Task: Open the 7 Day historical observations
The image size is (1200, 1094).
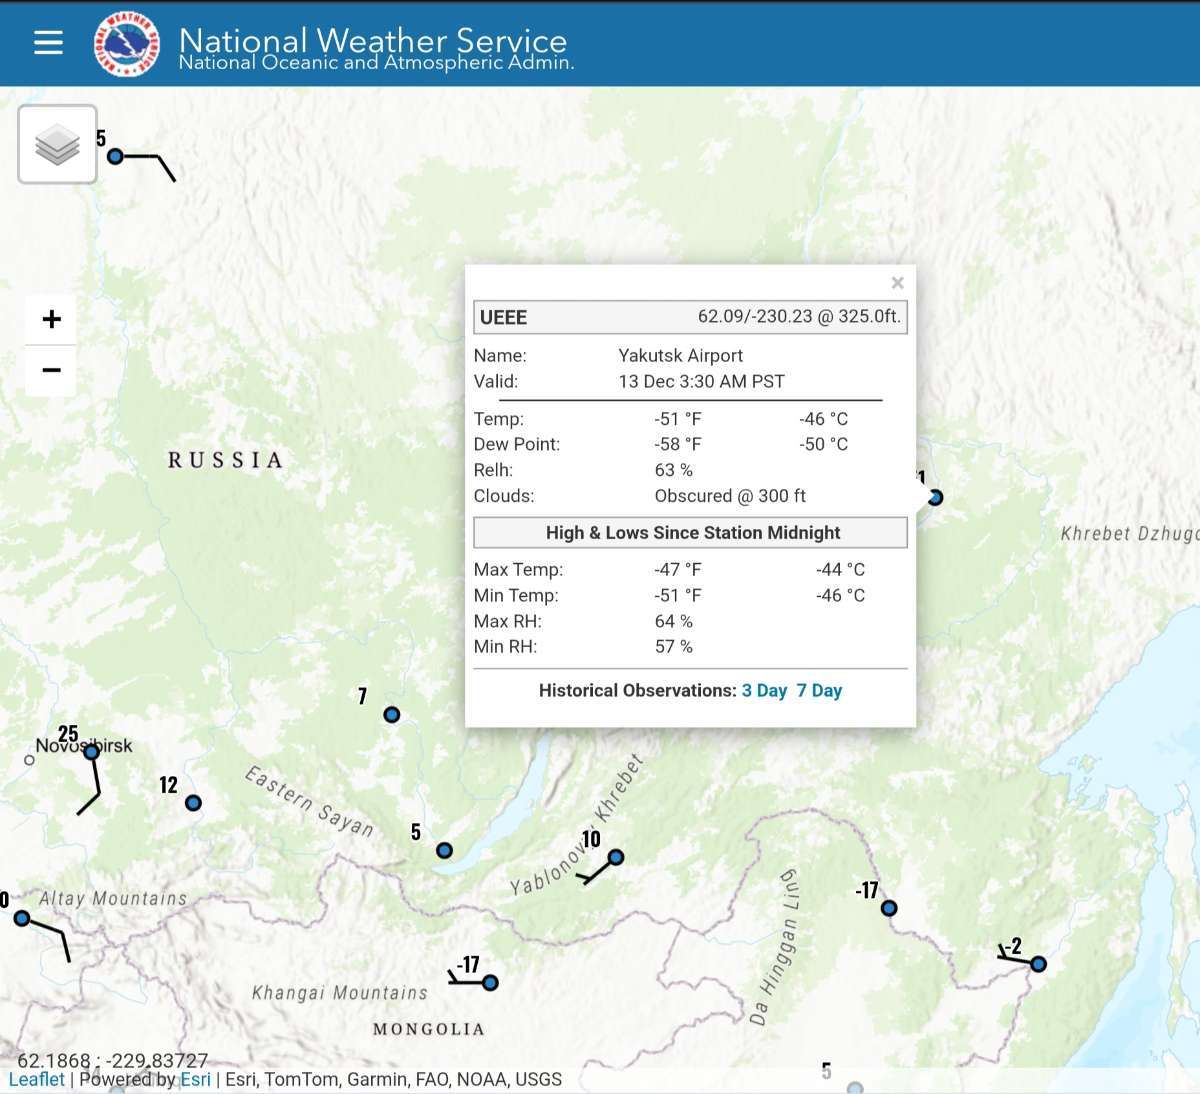Action: click(x=819, y=691)
